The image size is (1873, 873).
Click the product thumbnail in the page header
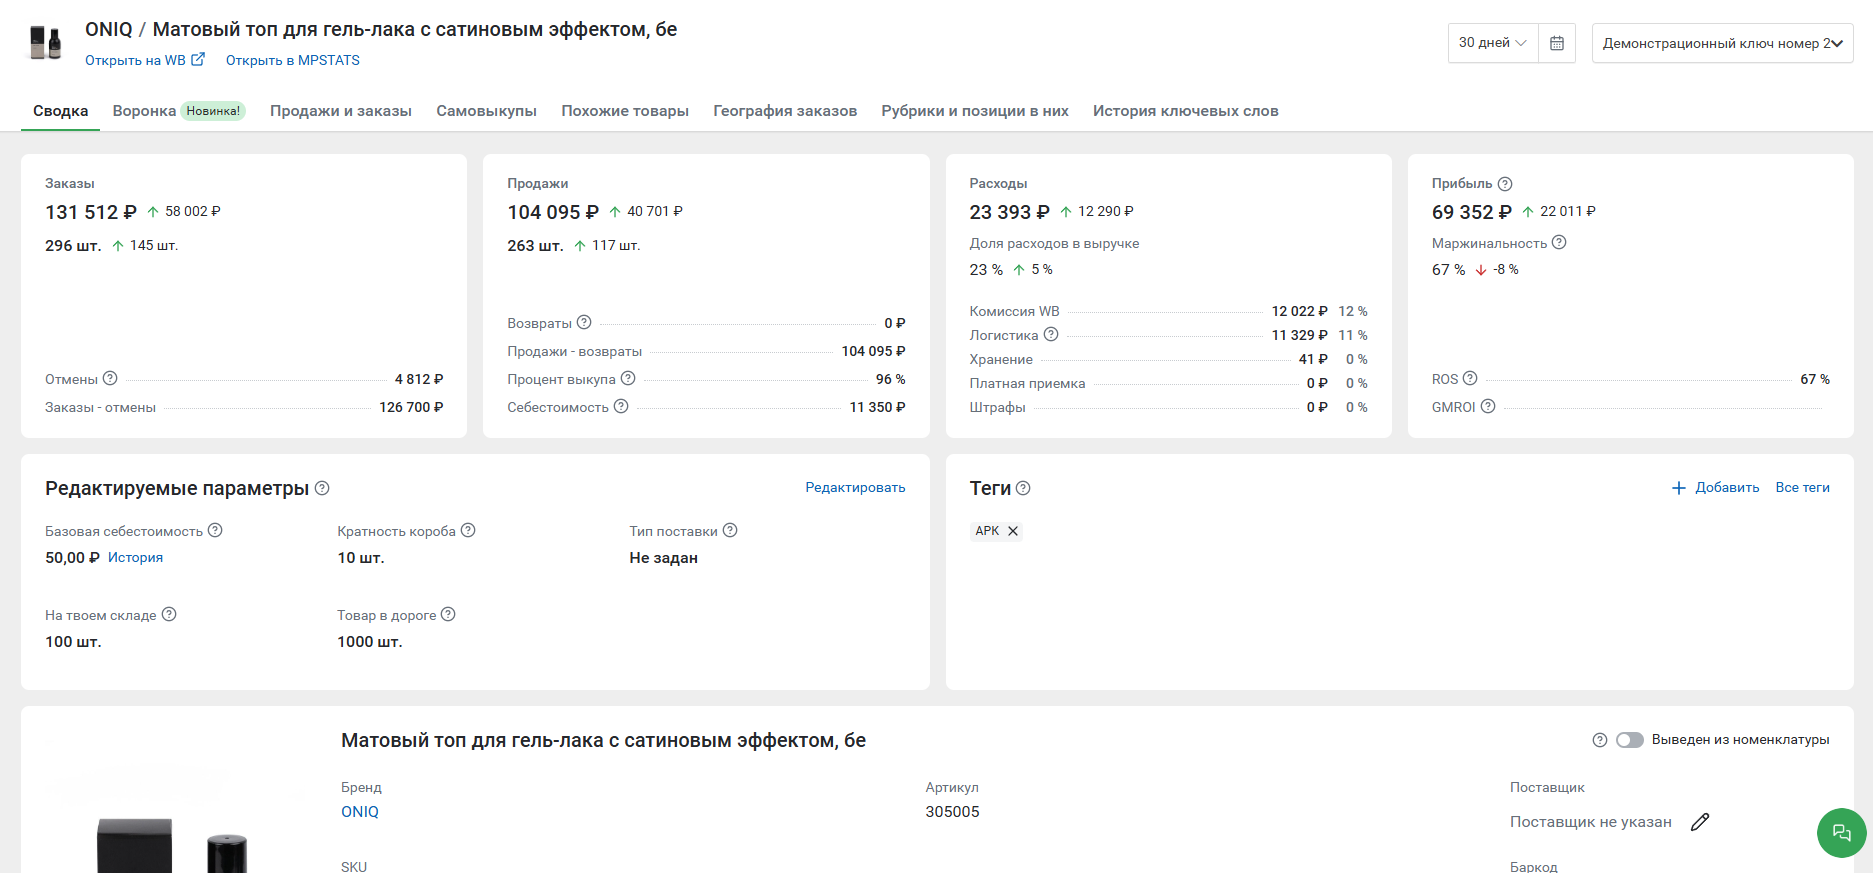pos(45,43)
